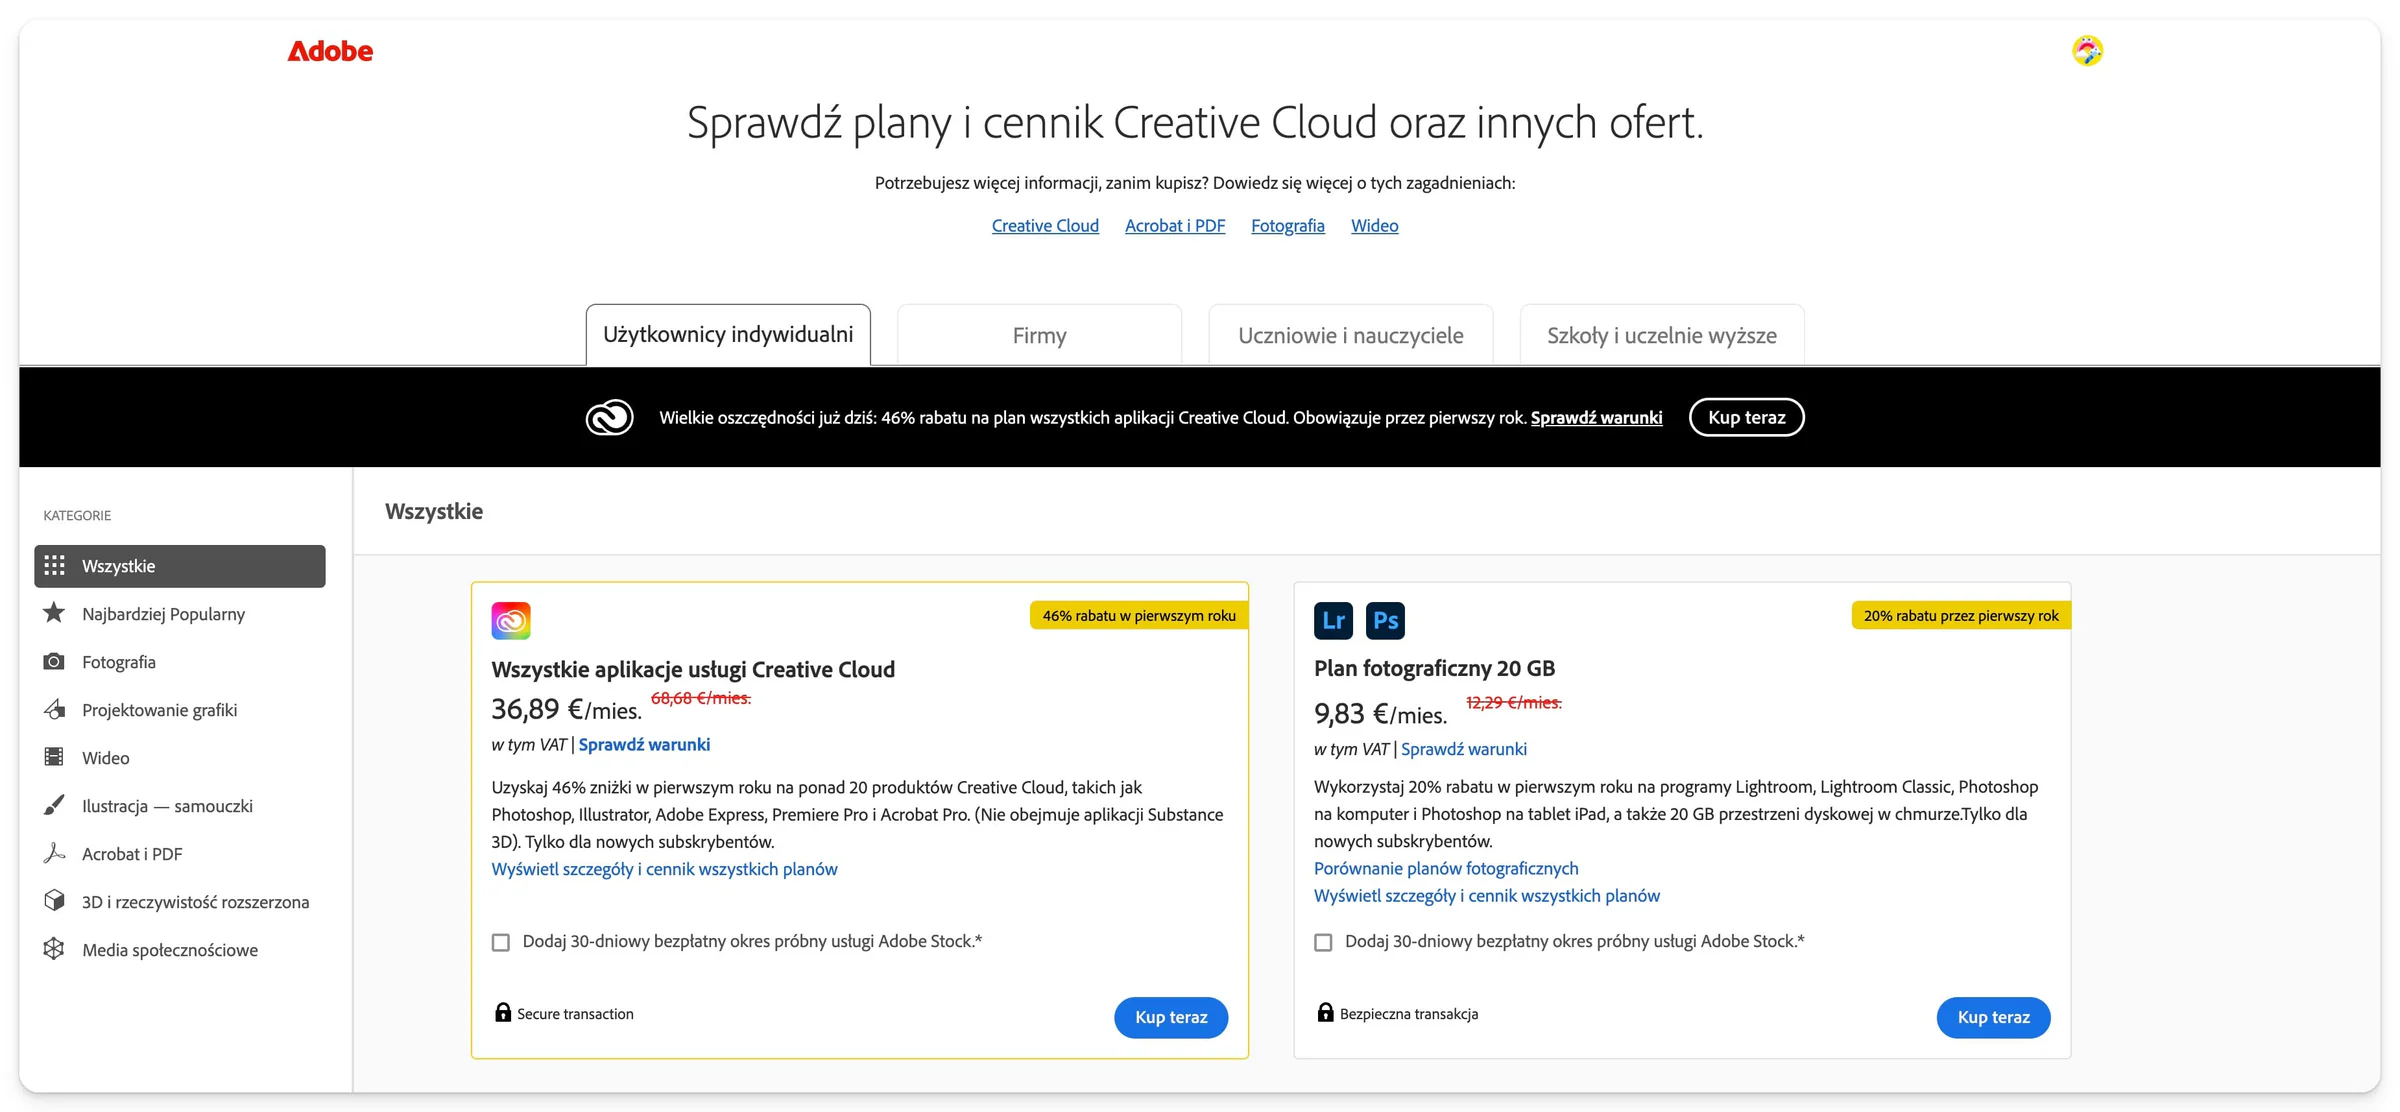Click the film icon for Wideo
The width and height of the screenshot is (2400, 1112).
tap(54, 757)
